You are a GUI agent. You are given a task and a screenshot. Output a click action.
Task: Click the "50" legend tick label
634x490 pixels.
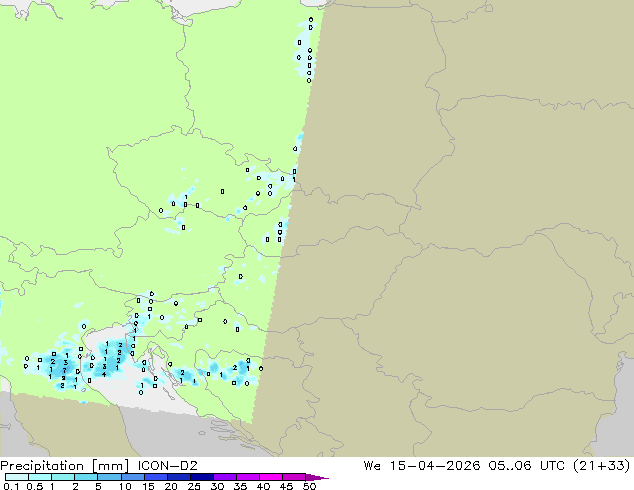[x=309, y=486]
